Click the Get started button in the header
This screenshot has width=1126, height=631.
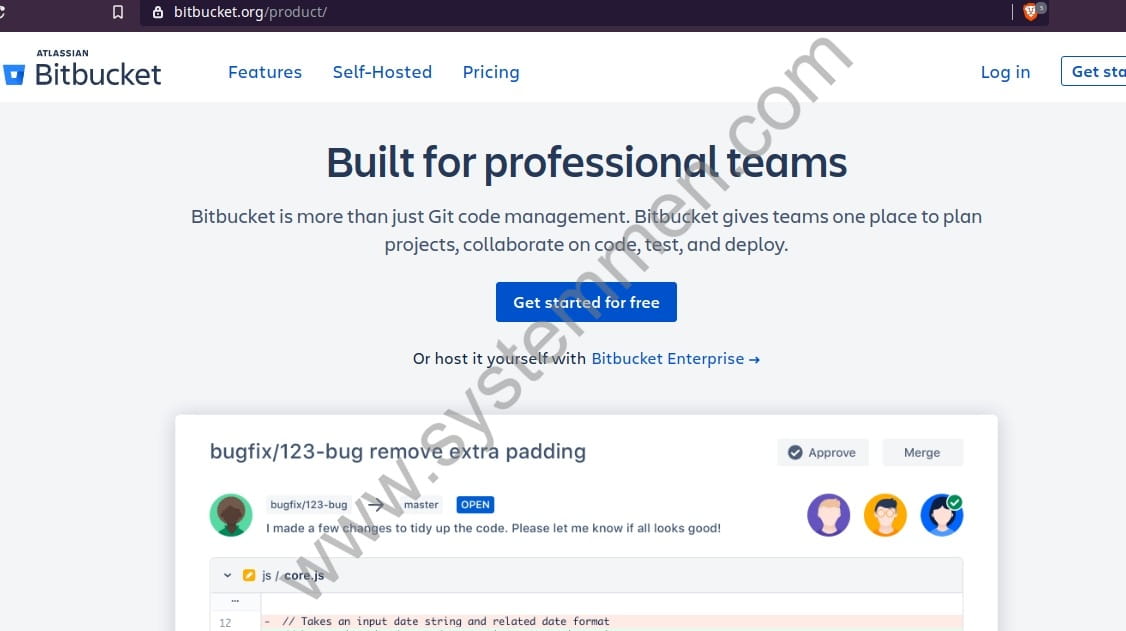(x=1094, y=71)
